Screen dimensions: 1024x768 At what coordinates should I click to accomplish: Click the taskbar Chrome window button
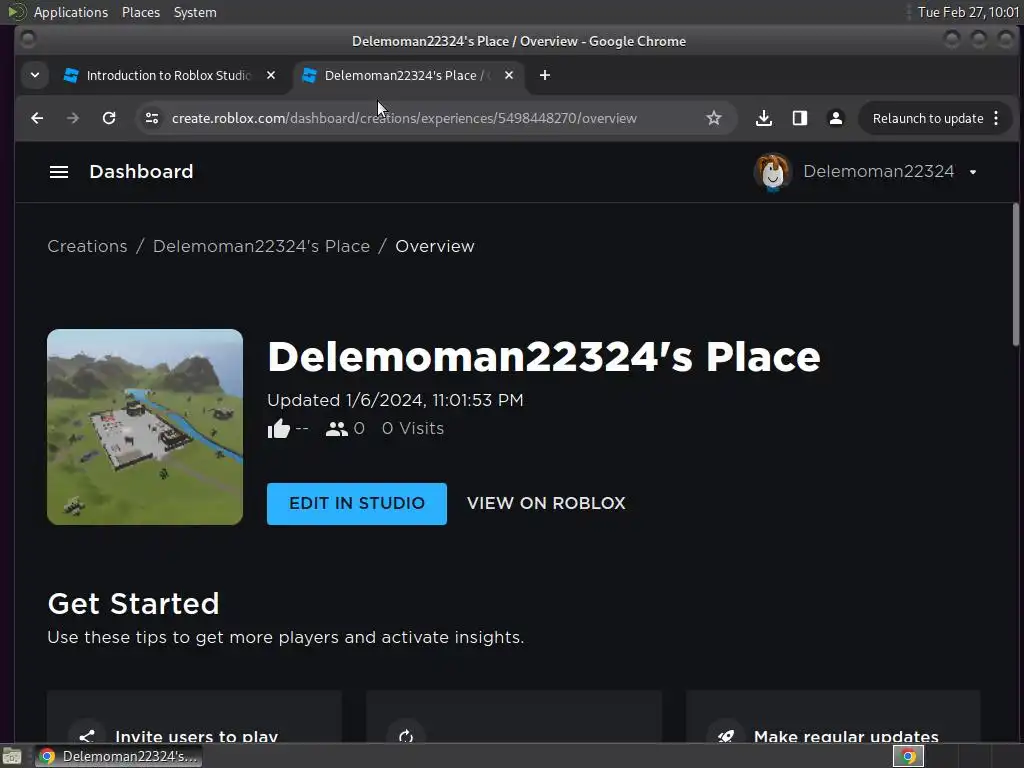pyautogui.click(x=118, y=756)
